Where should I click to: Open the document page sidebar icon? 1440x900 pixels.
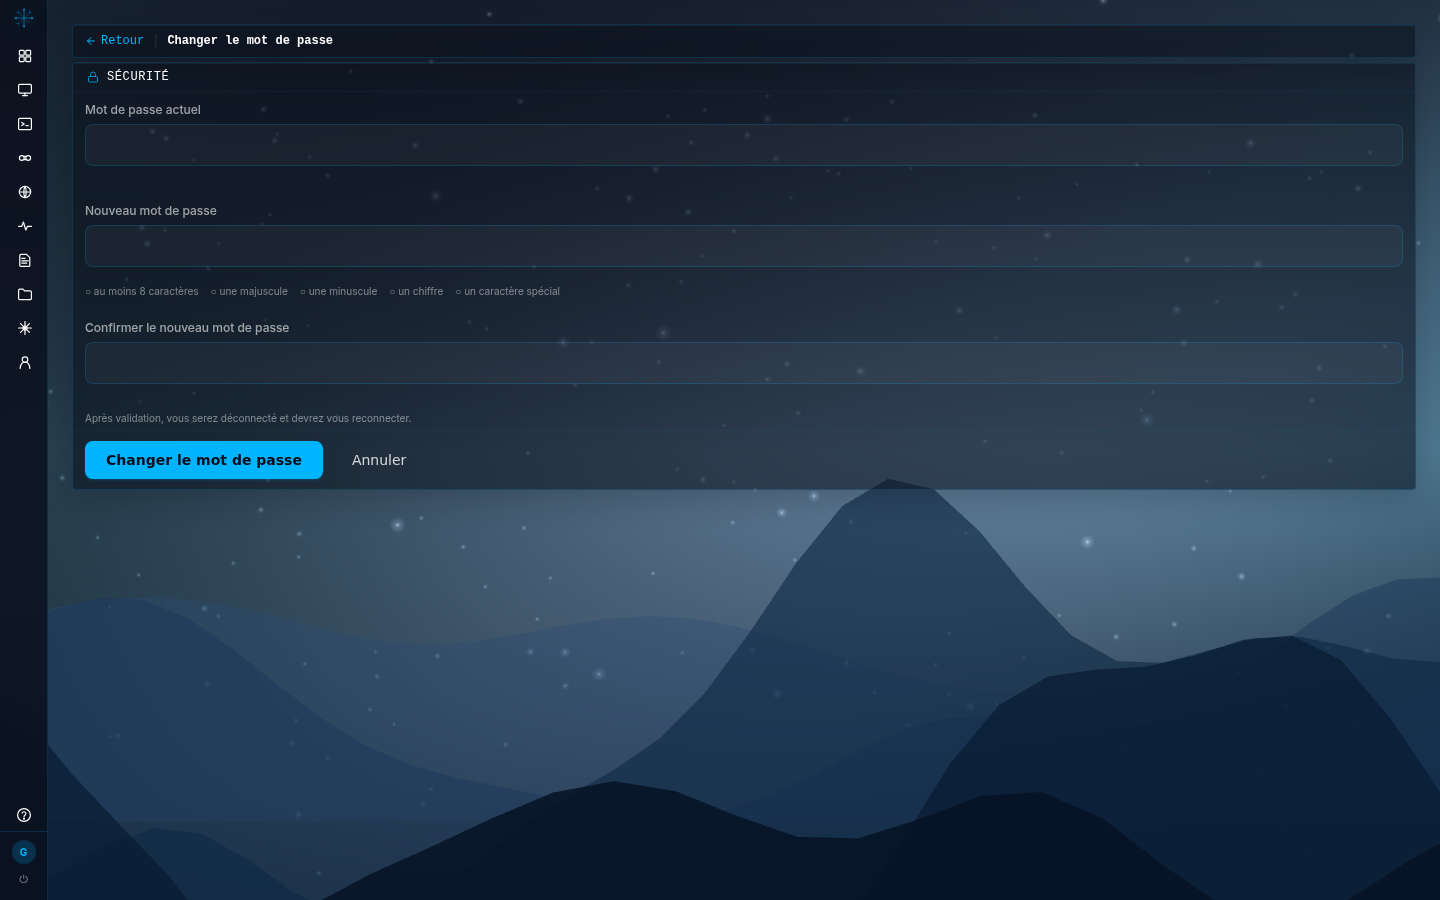(x=25, y=260)
